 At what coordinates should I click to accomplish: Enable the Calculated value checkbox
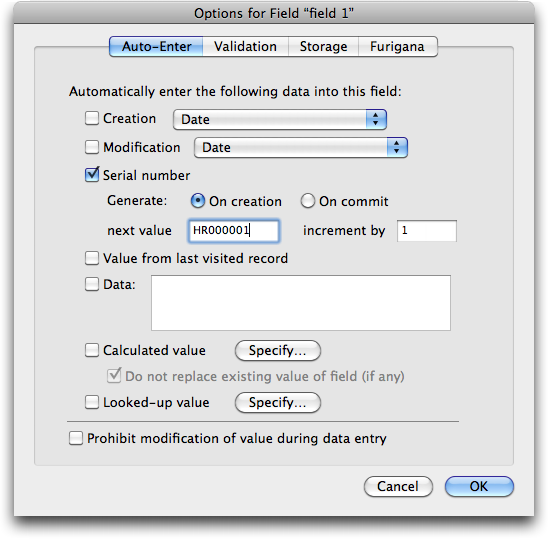click(x=92, y=350)
